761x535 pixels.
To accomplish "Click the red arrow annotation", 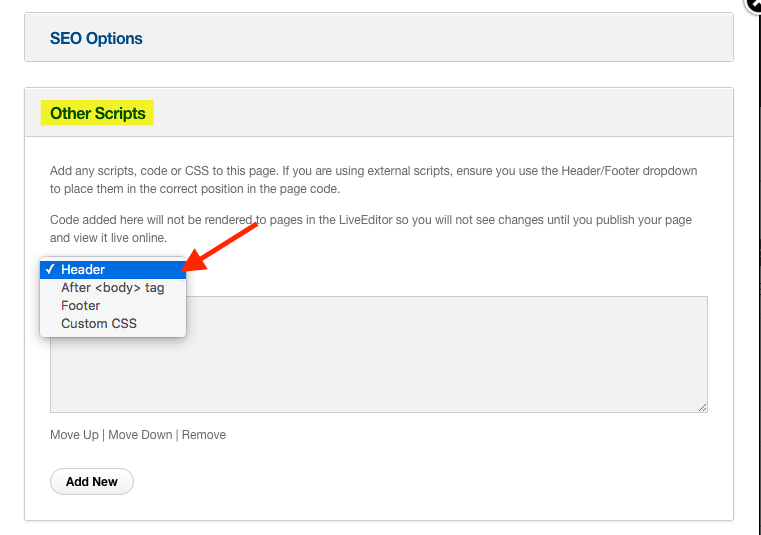I will tap(218, 247).
